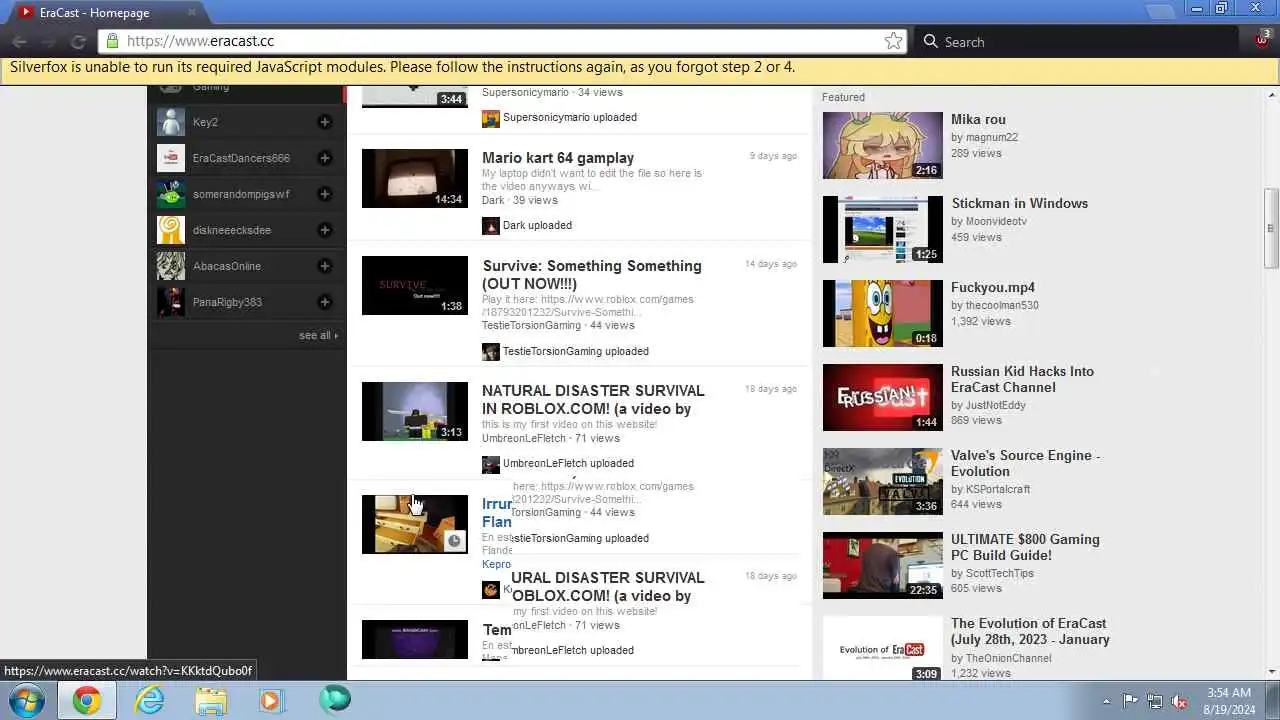This screenshot has width=1280, height=720.
Task: Click Supersonicymario uploader avatar
Action: click(x=490, y=118)
